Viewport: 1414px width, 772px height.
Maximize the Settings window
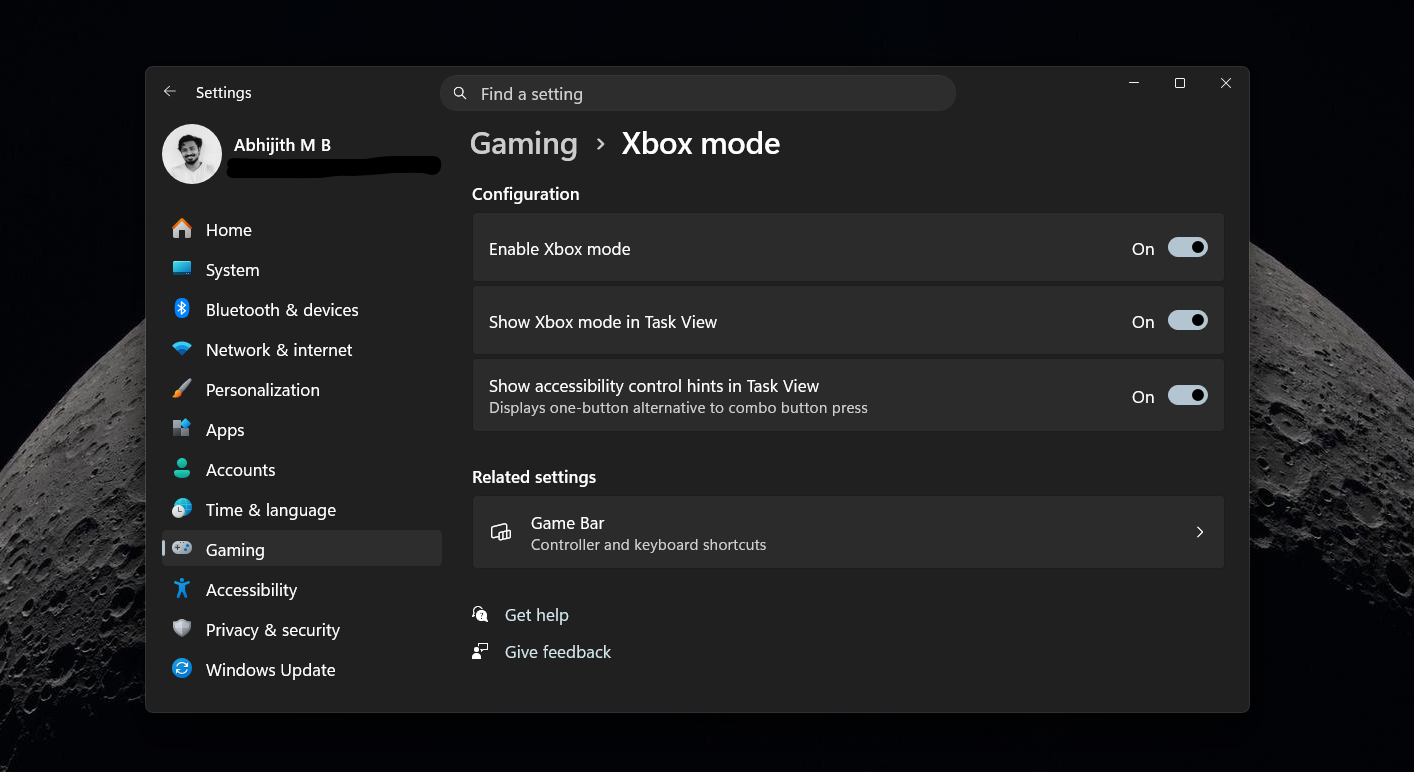1180,83
